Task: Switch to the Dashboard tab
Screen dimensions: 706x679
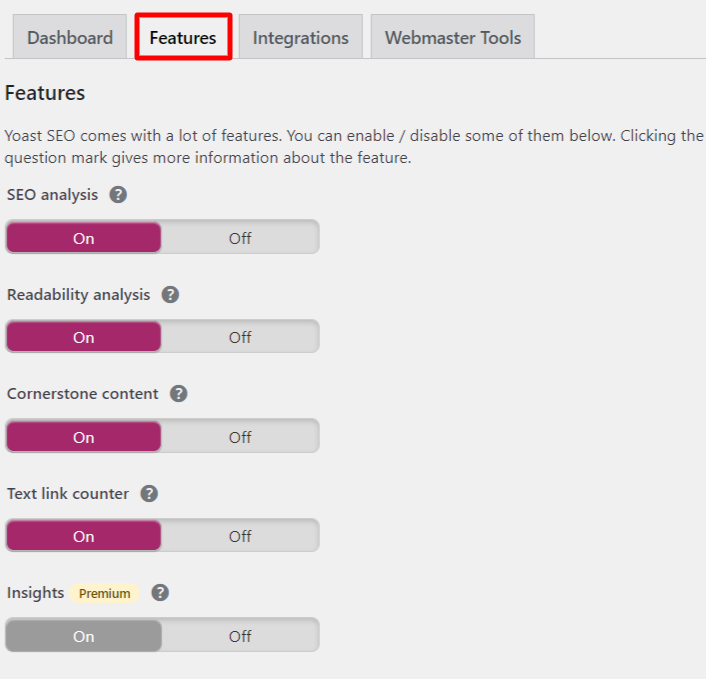Action: (x=70, y=38)
